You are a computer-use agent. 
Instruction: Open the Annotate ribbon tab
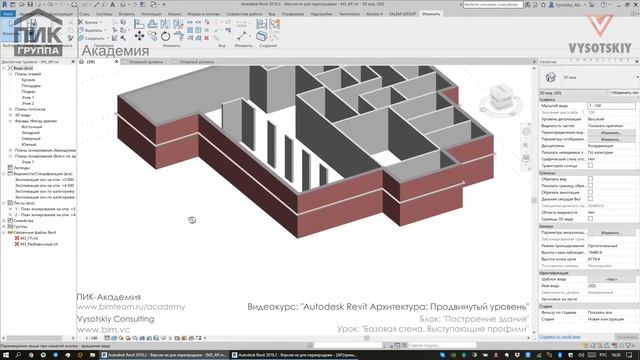(x=151, y=14)
